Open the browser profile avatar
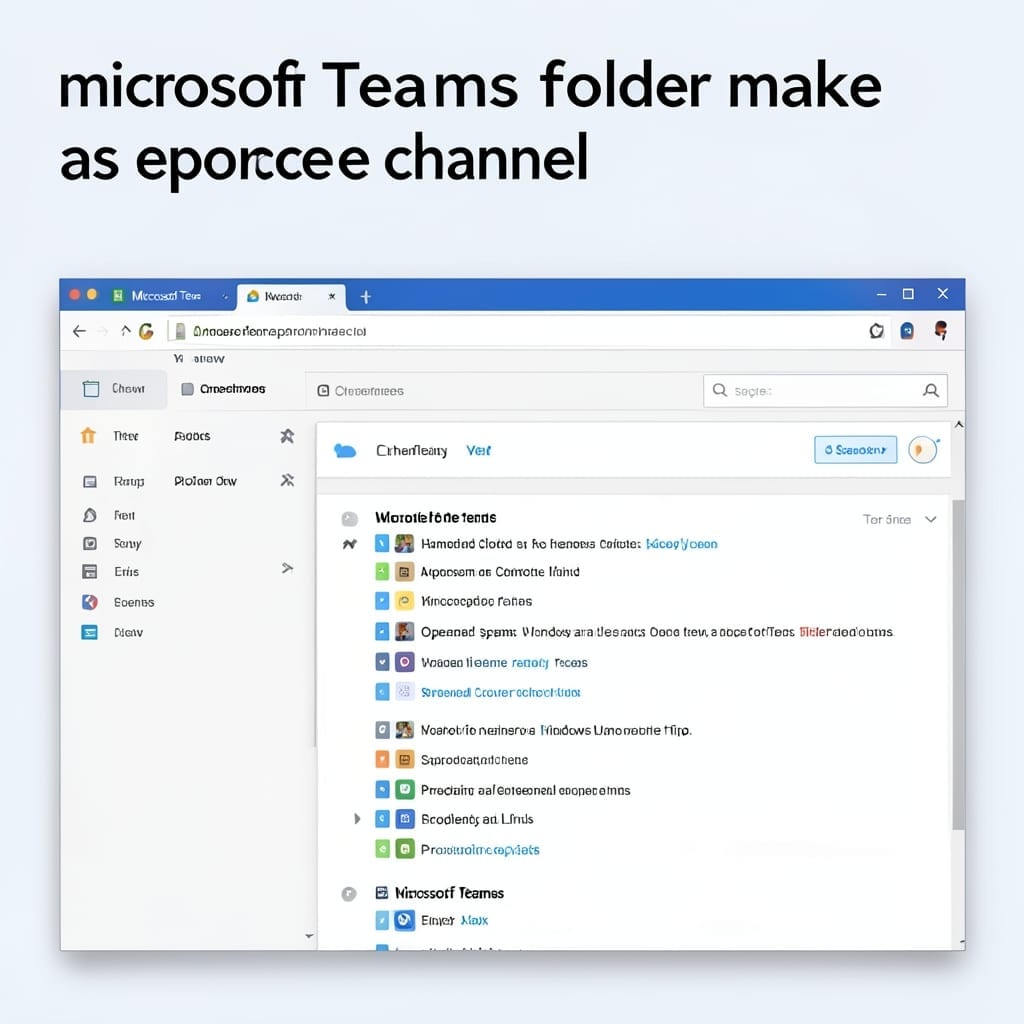 point(941,330)
